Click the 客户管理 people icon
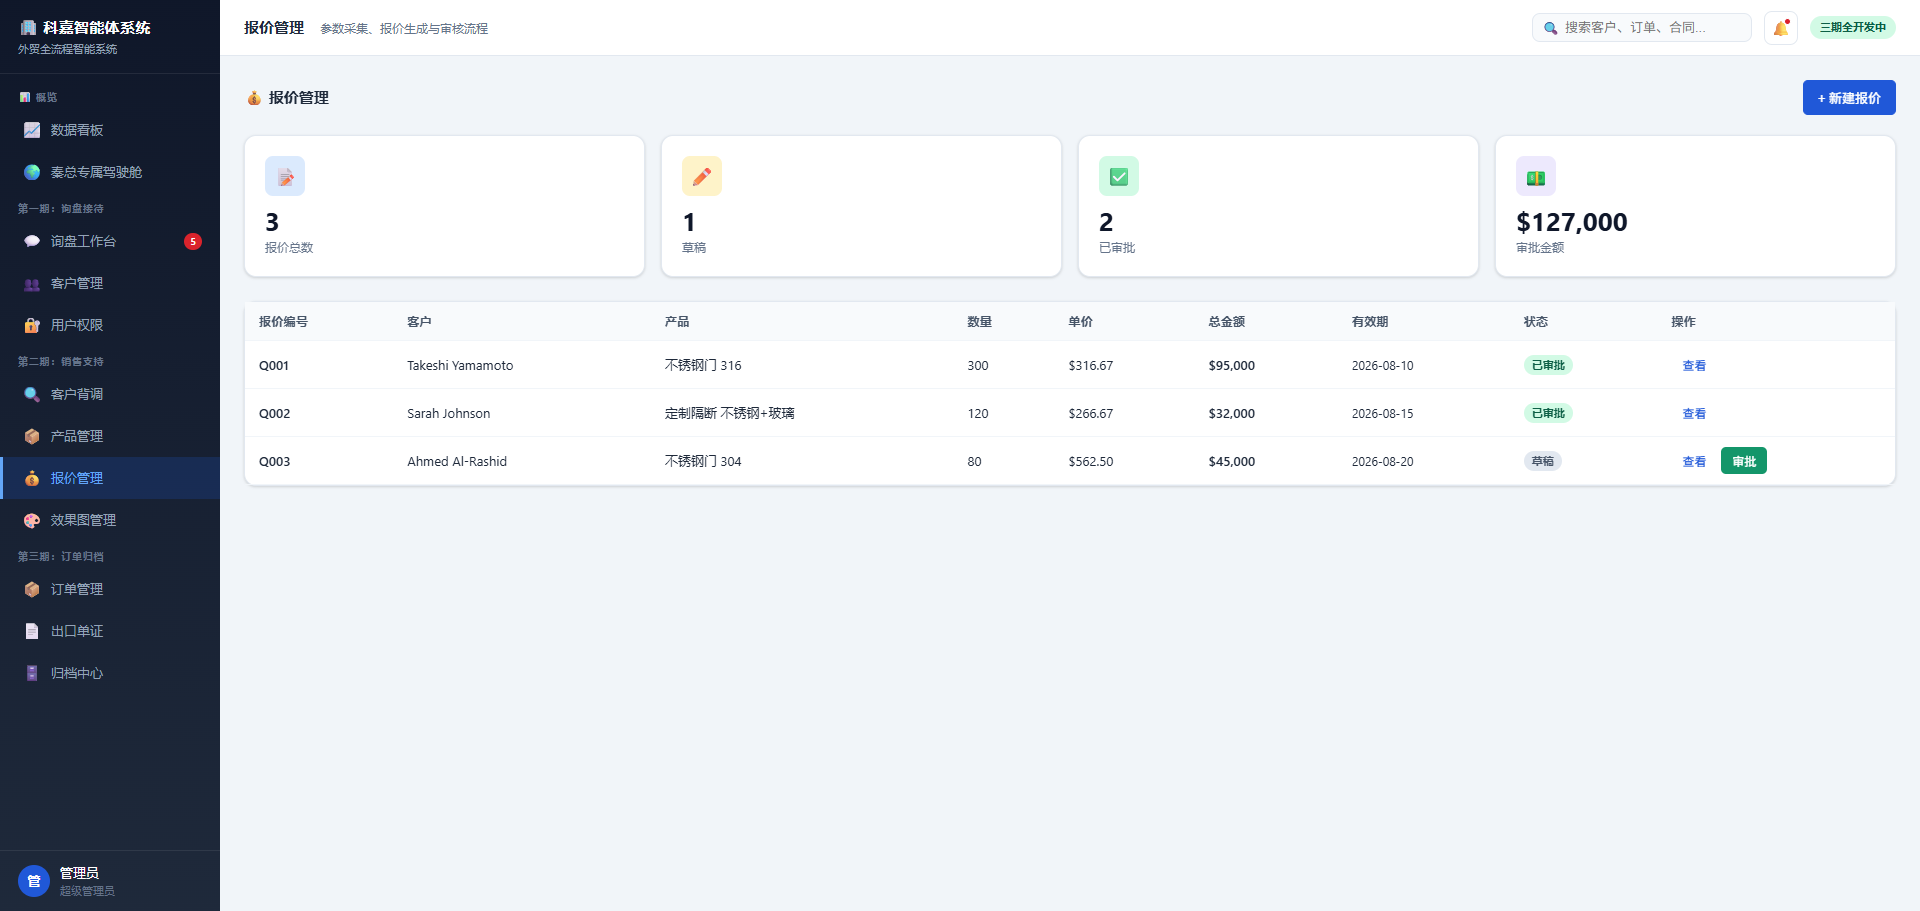 click(x=32, y=283)
